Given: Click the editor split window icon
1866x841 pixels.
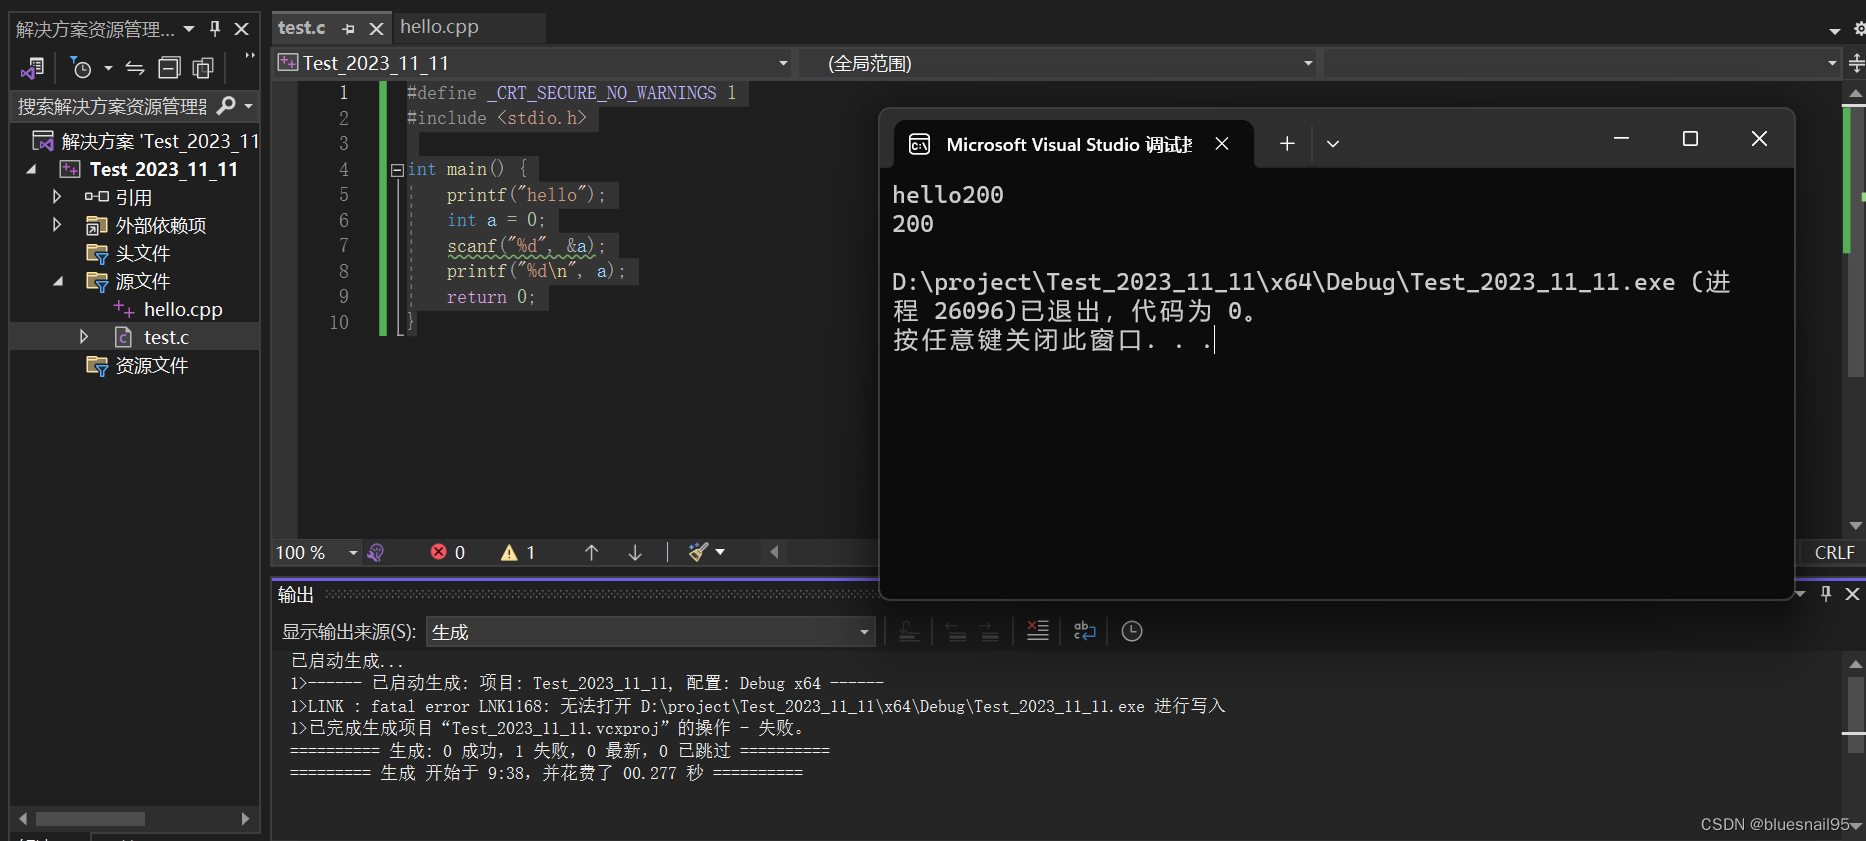Looking at the screenshot, I should pos(1856,63).
